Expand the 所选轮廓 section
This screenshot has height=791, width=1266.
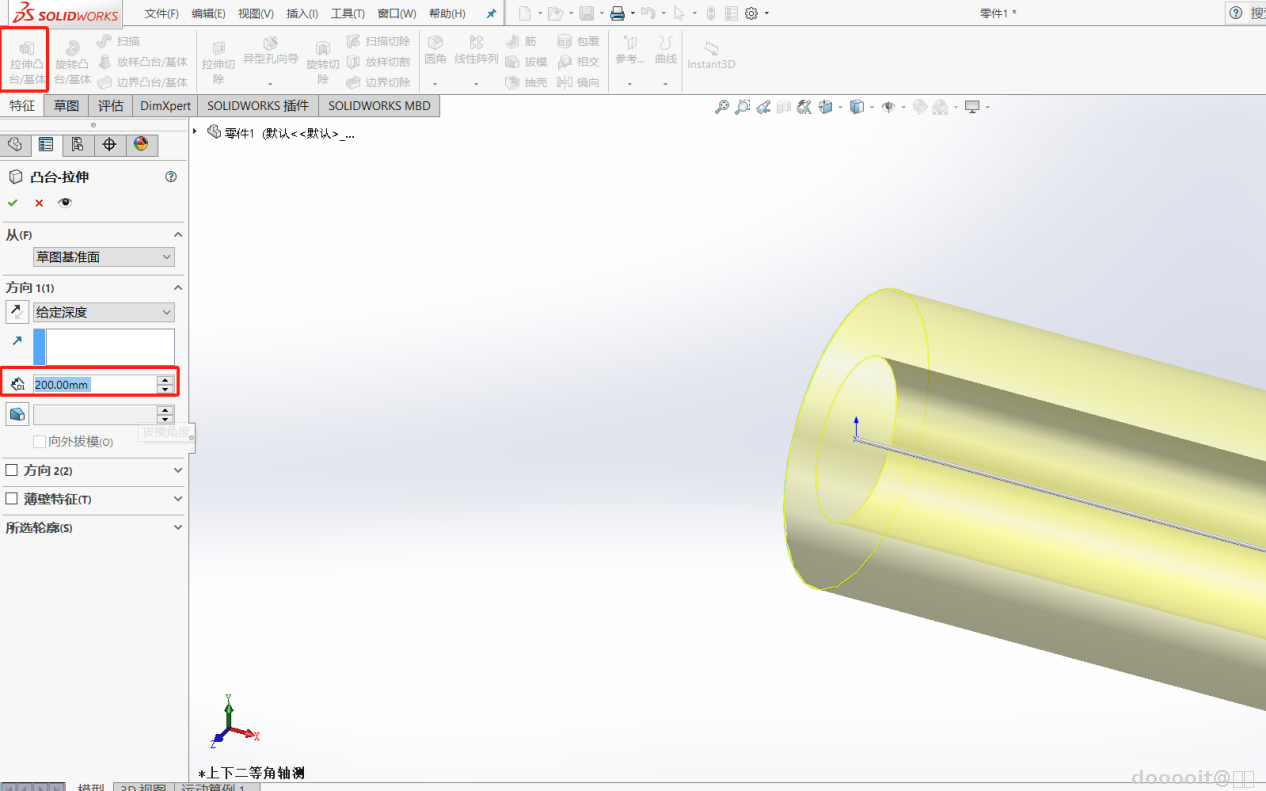point(178,527)
